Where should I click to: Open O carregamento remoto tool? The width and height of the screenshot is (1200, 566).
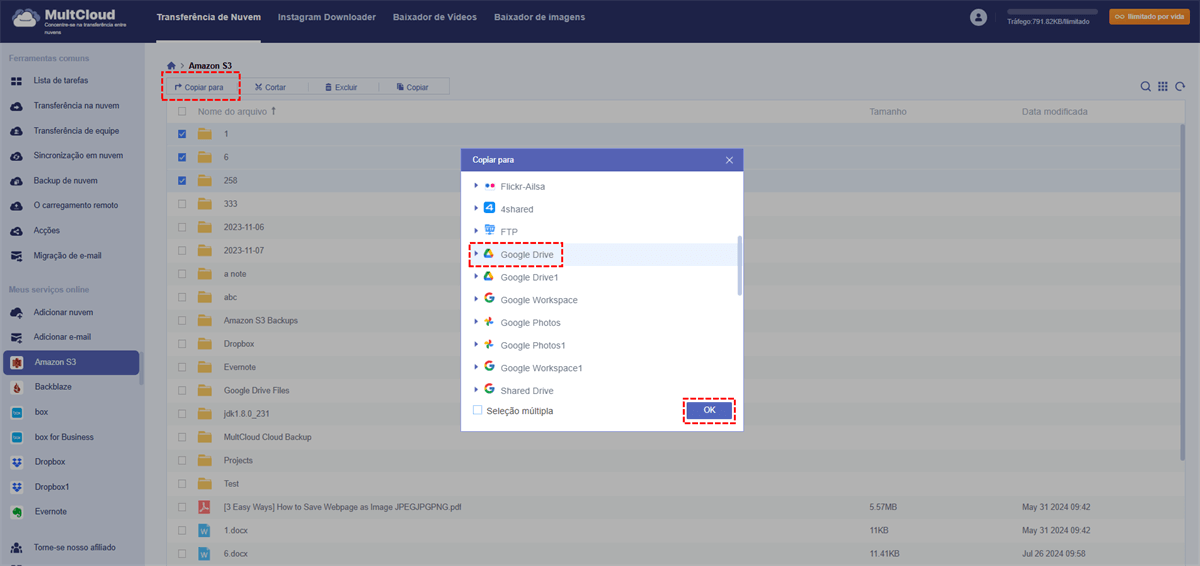pos(75,205)
